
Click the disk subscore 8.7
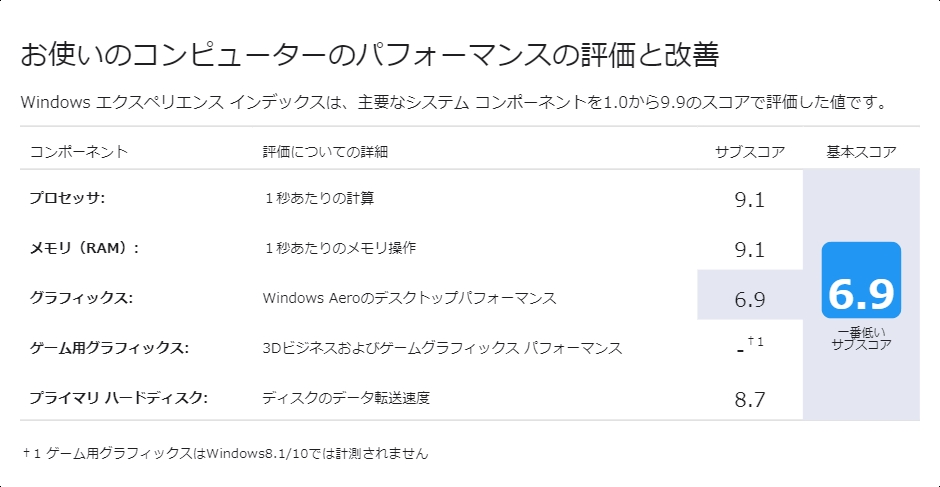click(749, 399)
